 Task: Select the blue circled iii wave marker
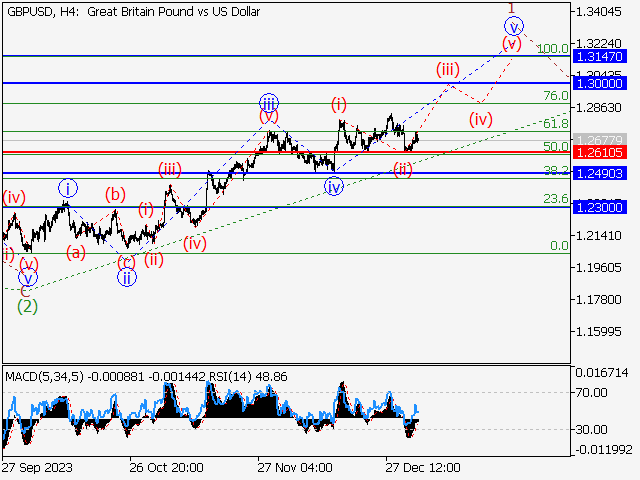[269, 103]
